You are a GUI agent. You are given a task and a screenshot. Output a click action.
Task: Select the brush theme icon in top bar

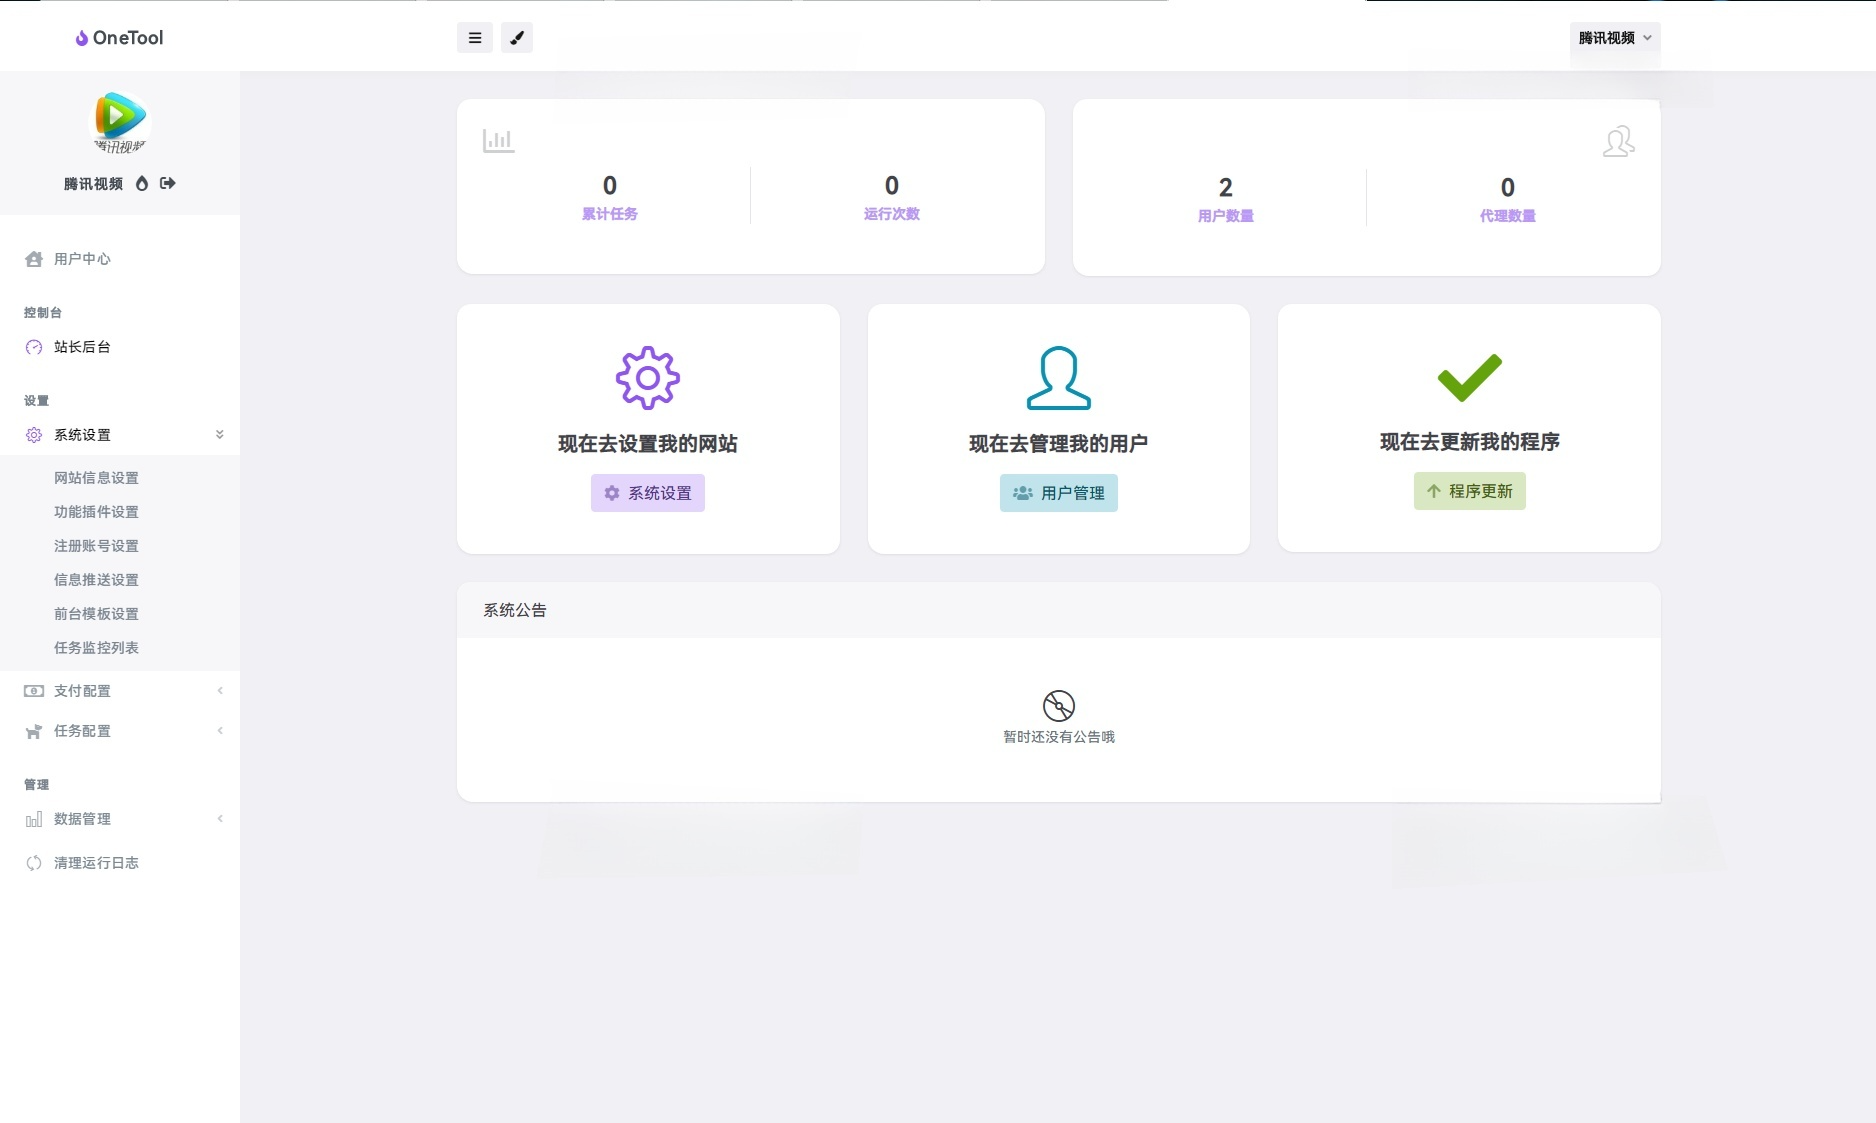(516, 37)
